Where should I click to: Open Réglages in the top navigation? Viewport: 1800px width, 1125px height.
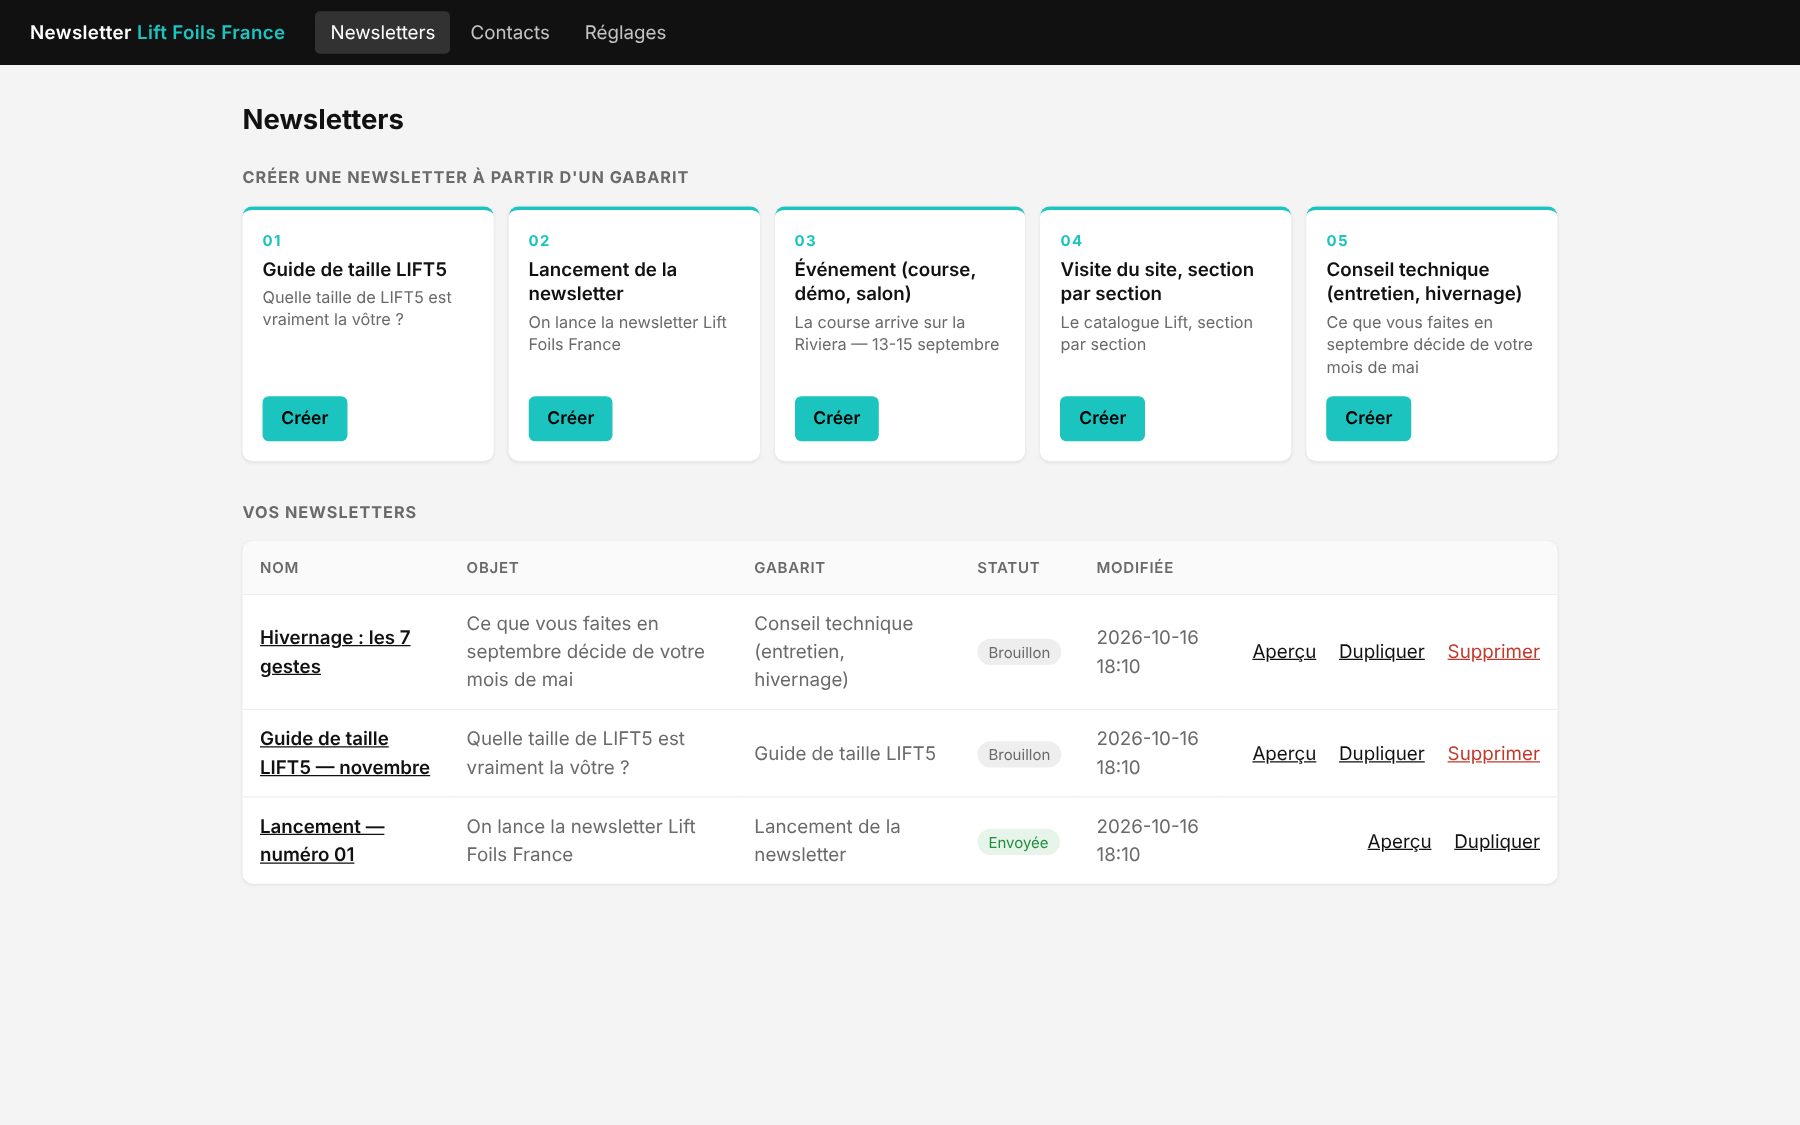tap(625, 32)
